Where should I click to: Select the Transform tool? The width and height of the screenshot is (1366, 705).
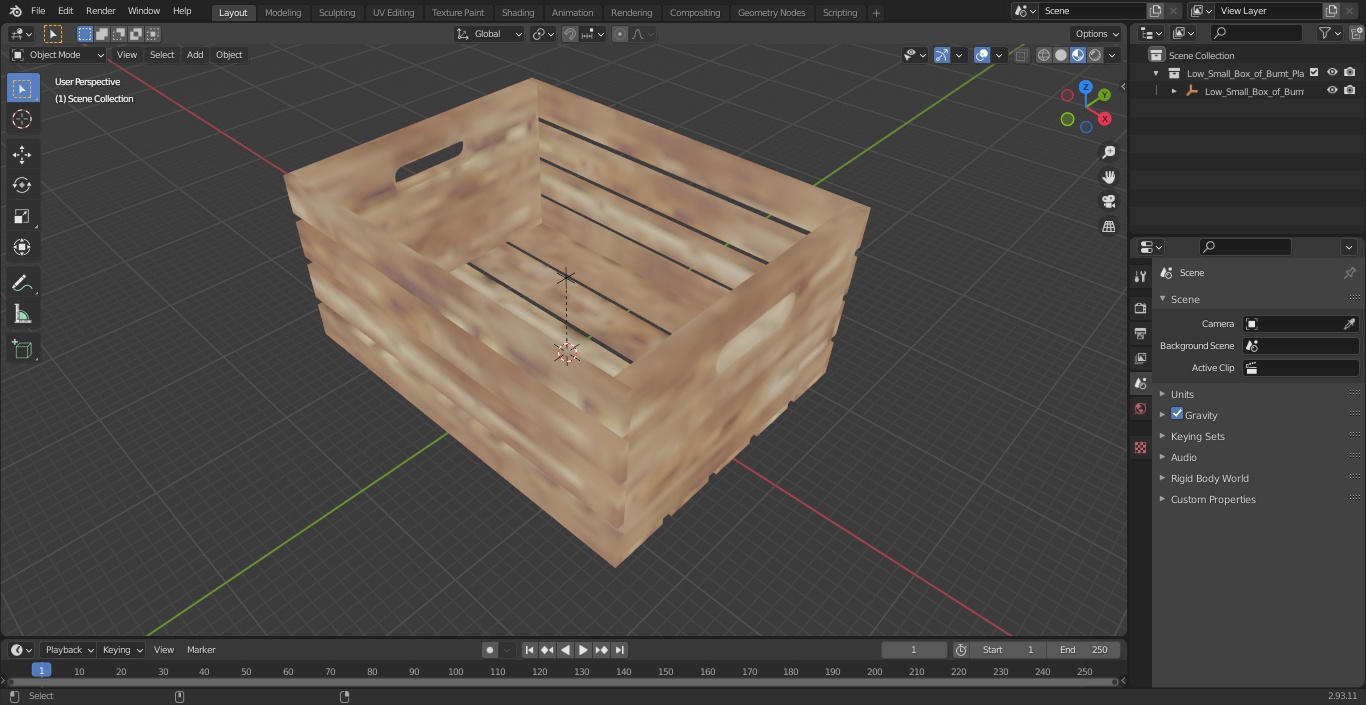(22, 247)
